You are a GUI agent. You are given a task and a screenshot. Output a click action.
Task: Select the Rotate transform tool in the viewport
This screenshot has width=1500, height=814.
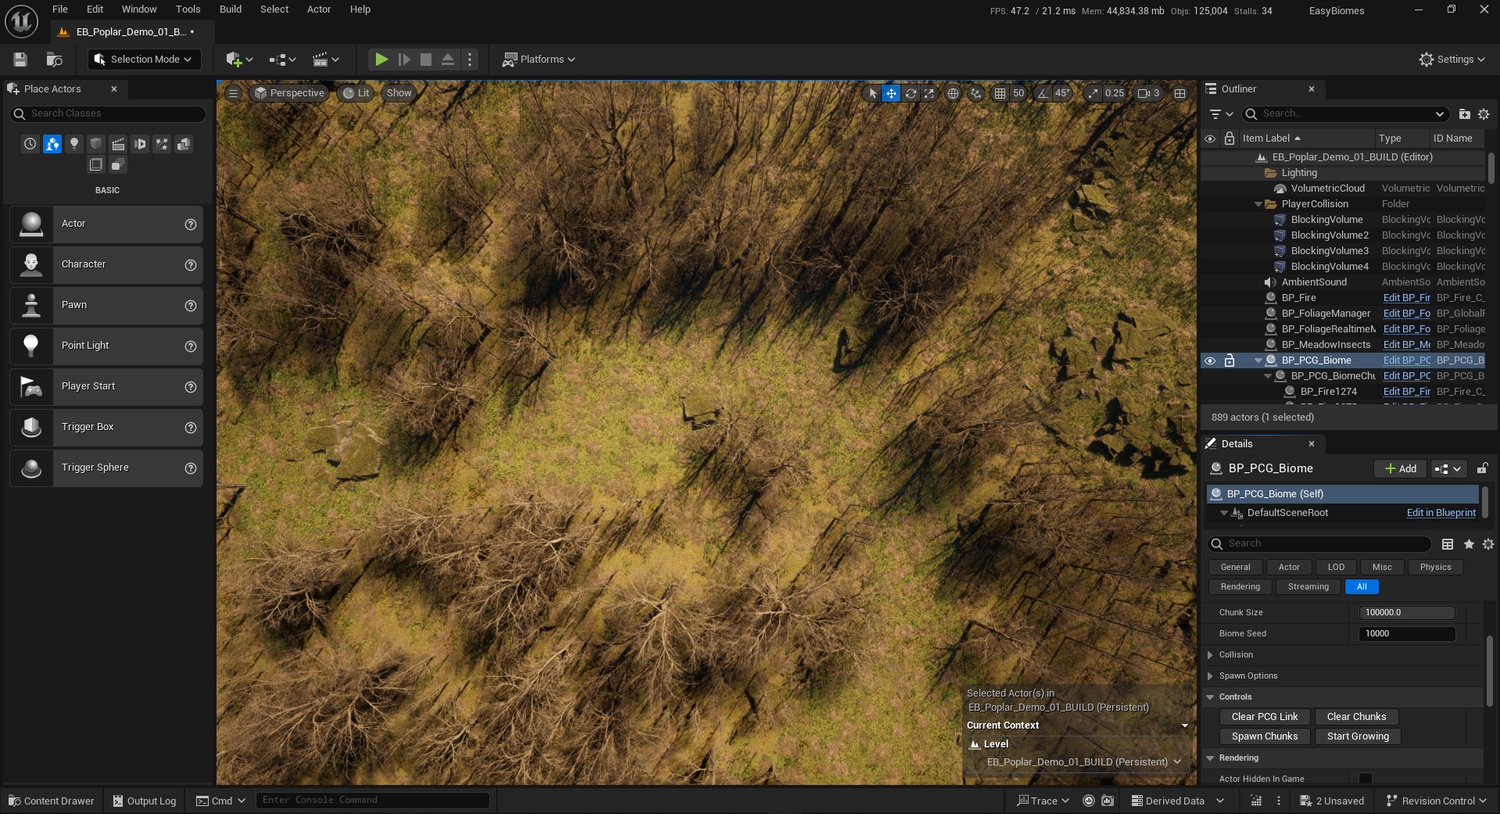[x=910, y=93]
